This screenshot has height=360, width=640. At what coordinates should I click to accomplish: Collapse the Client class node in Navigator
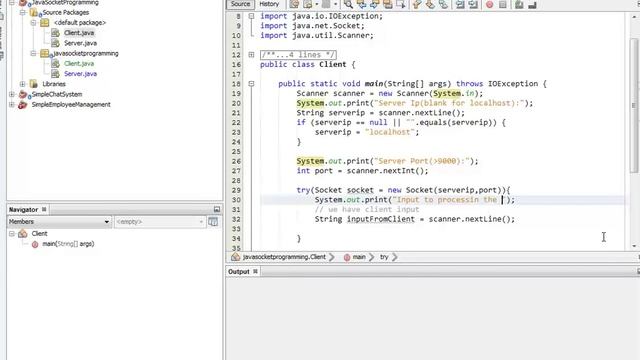pyautogui.click(x=12, y=233)
